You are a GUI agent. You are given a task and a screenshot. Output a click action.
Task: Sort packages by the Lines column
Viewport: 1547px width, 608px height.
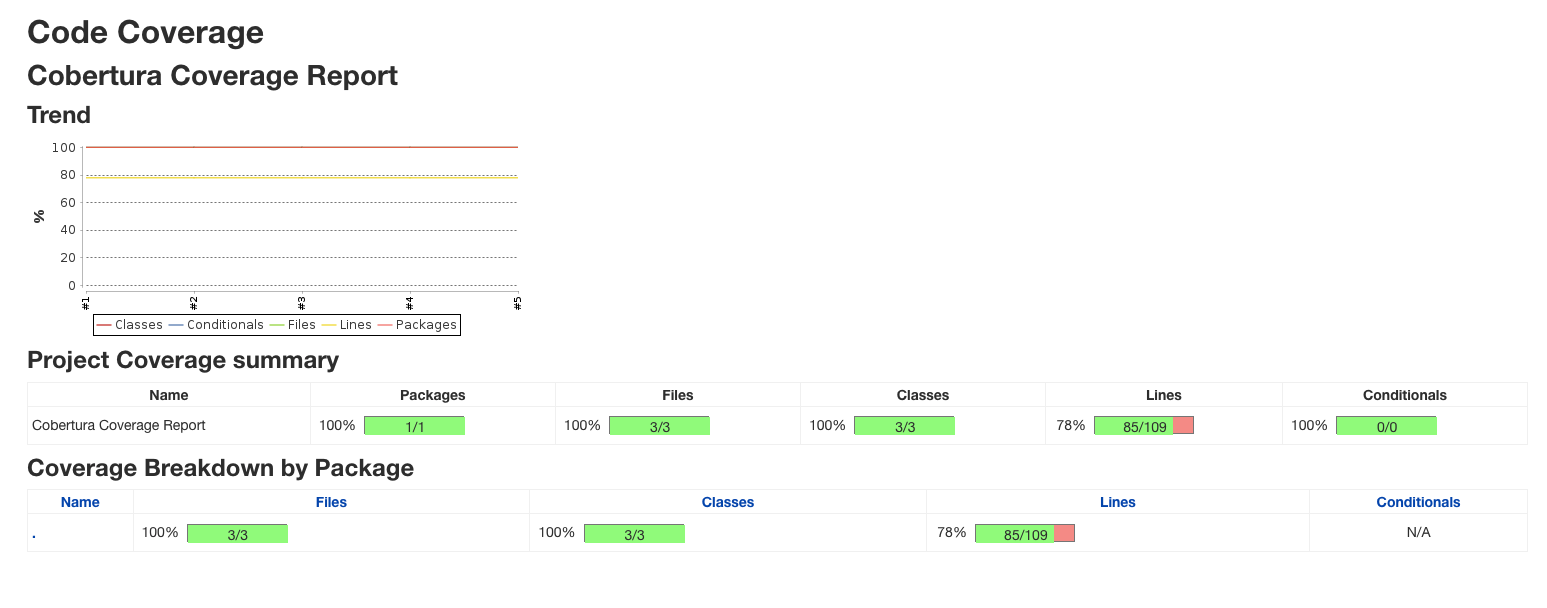click(x=1118, y=501)
